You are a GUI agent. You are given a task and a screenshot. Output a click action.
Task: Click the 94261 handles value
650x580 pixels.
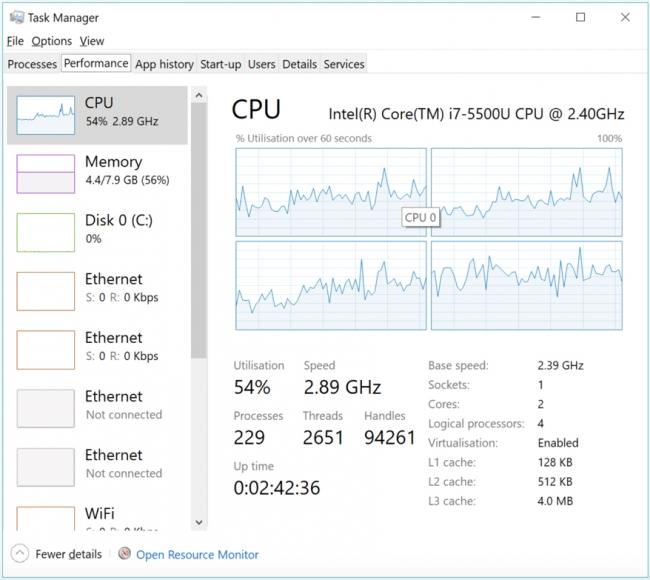390,437
